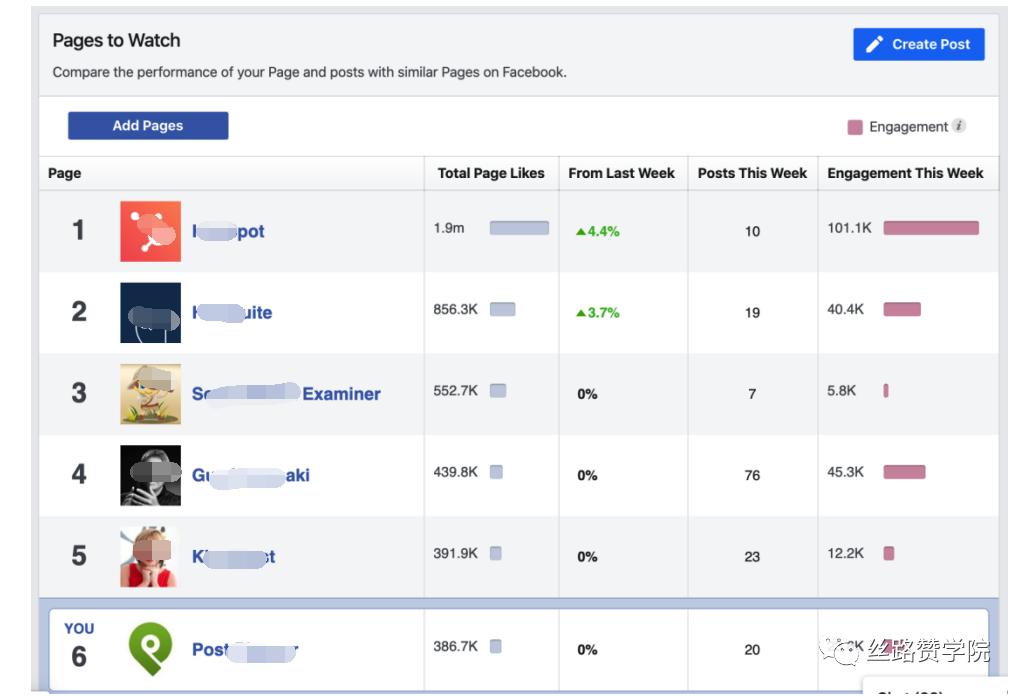Click the Engagement info icon
The width and height of the screenshot is (1024, 696).
click(x=958, y=125)
